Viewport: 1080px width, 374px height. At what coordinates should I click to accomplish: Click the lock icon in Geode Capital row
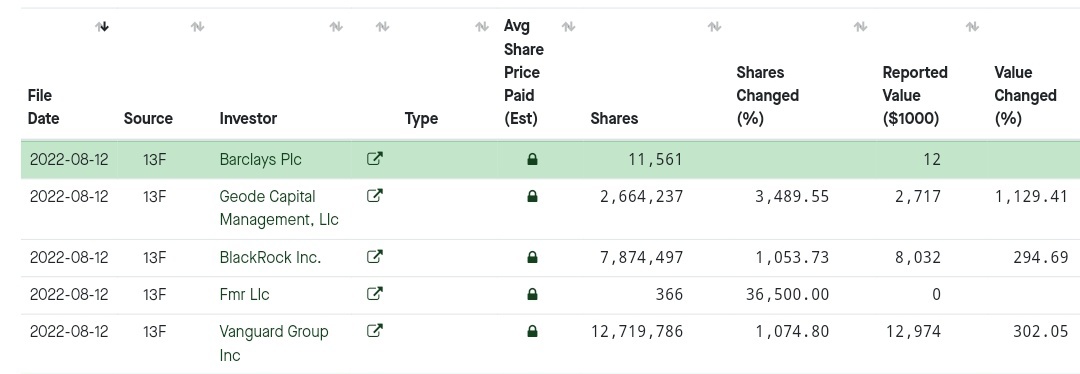coord(532,197)
